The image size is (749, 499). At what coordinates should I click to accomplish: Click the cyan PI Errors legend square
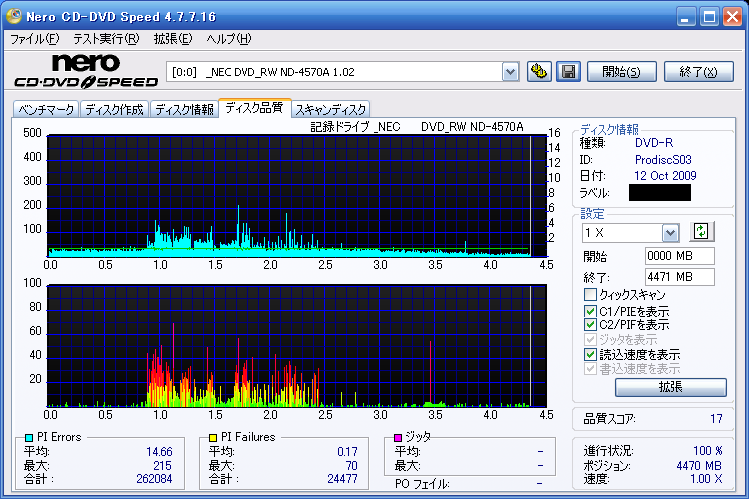pyautogui.click(x=29, y=437)
